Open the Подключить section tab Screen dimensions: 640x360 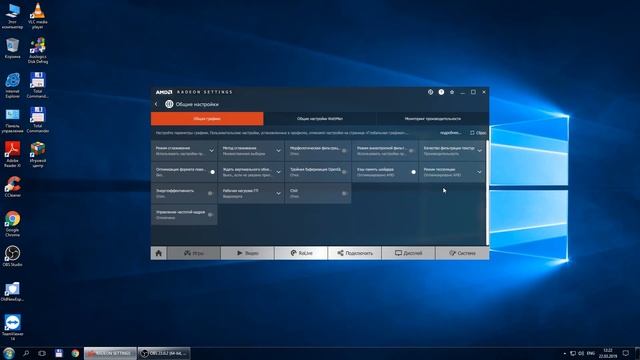tap(355, 253)
